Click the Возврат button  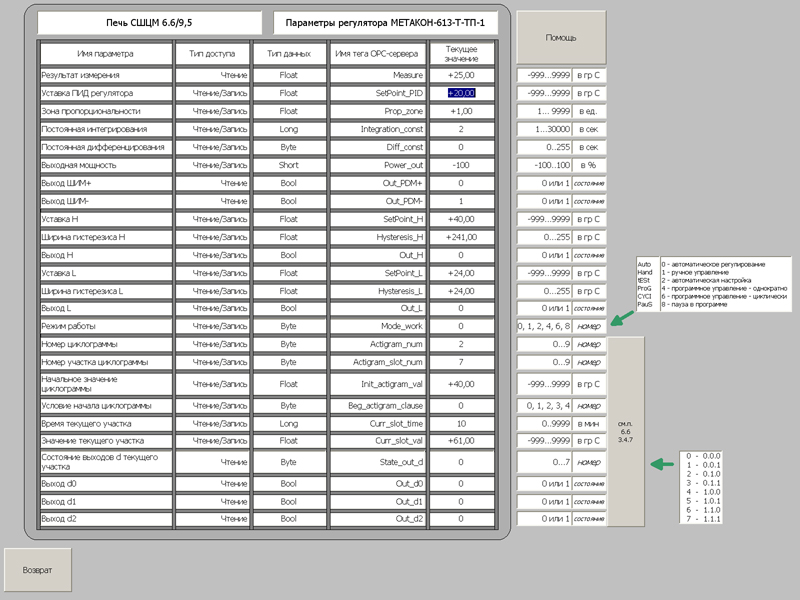point(38,570)
